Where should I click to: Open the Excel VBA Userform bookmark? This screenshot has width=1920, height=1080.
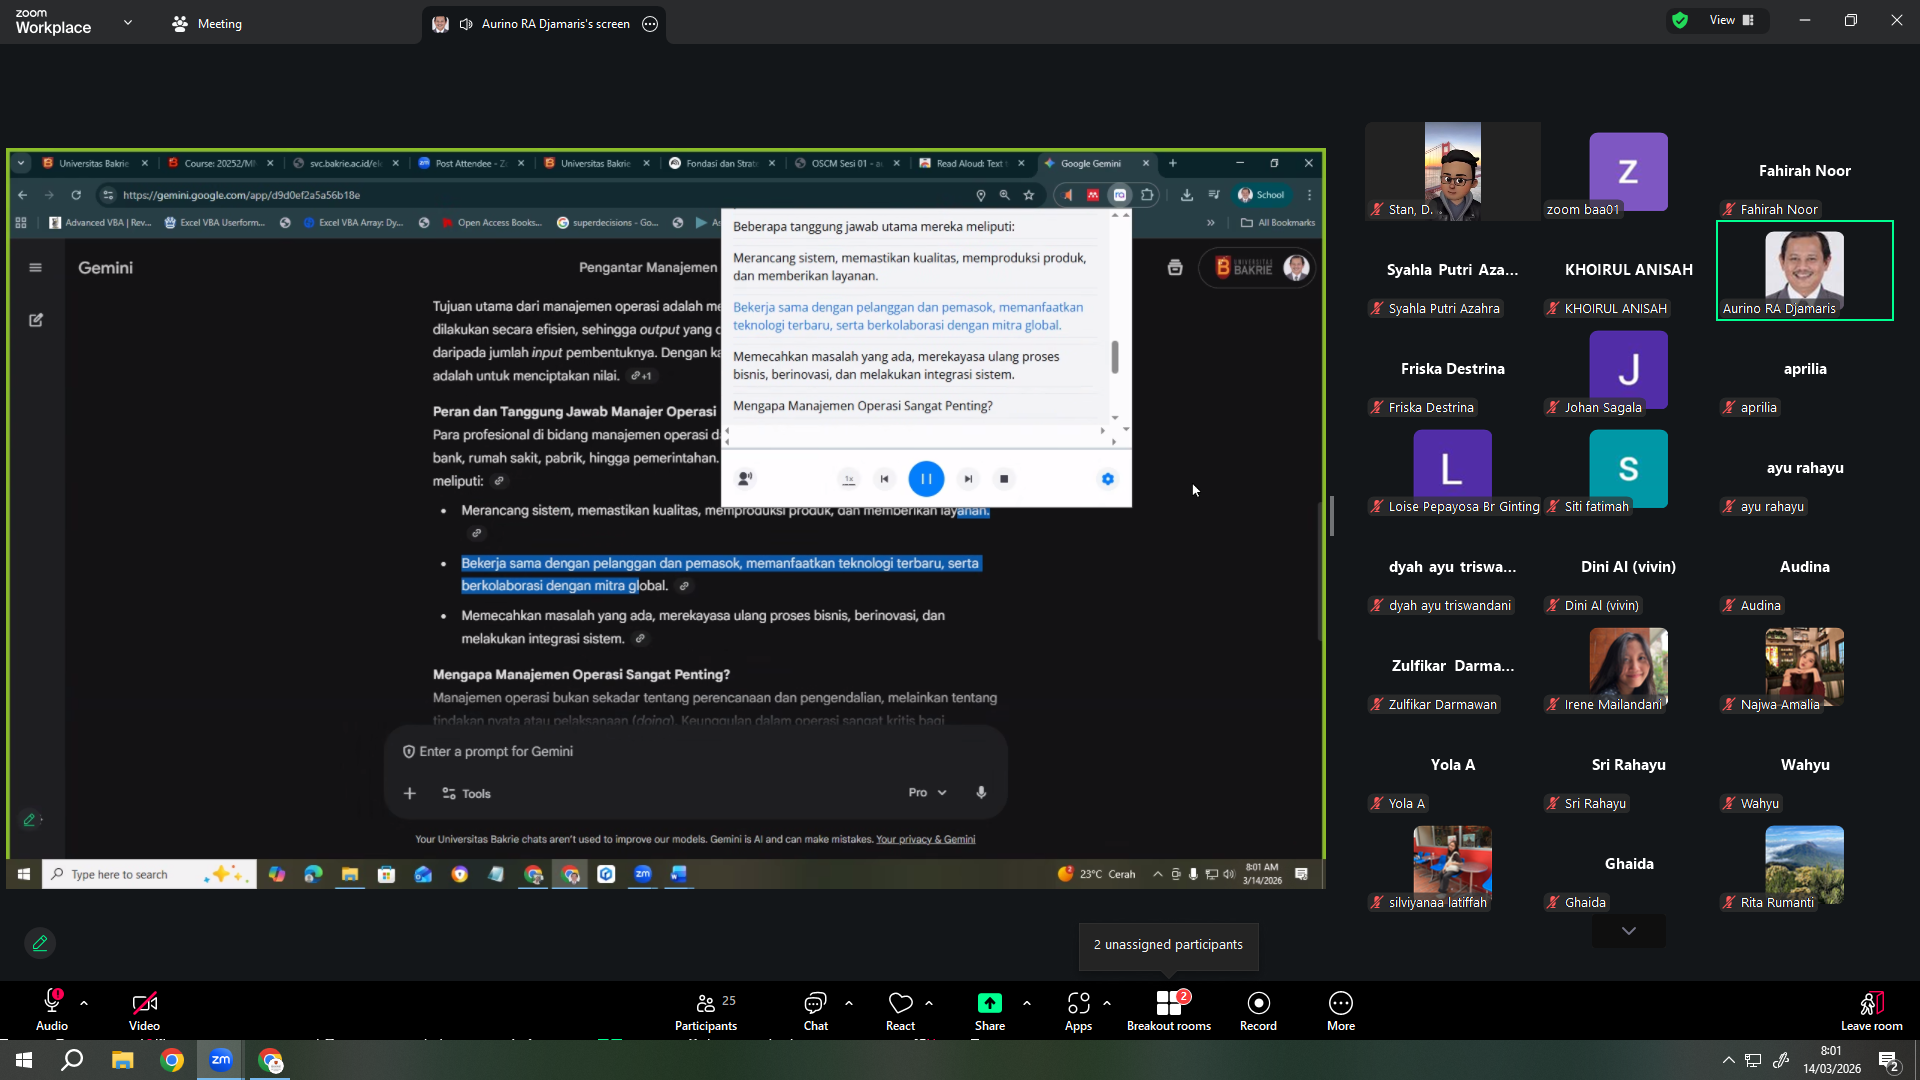(x=214, y=223)
